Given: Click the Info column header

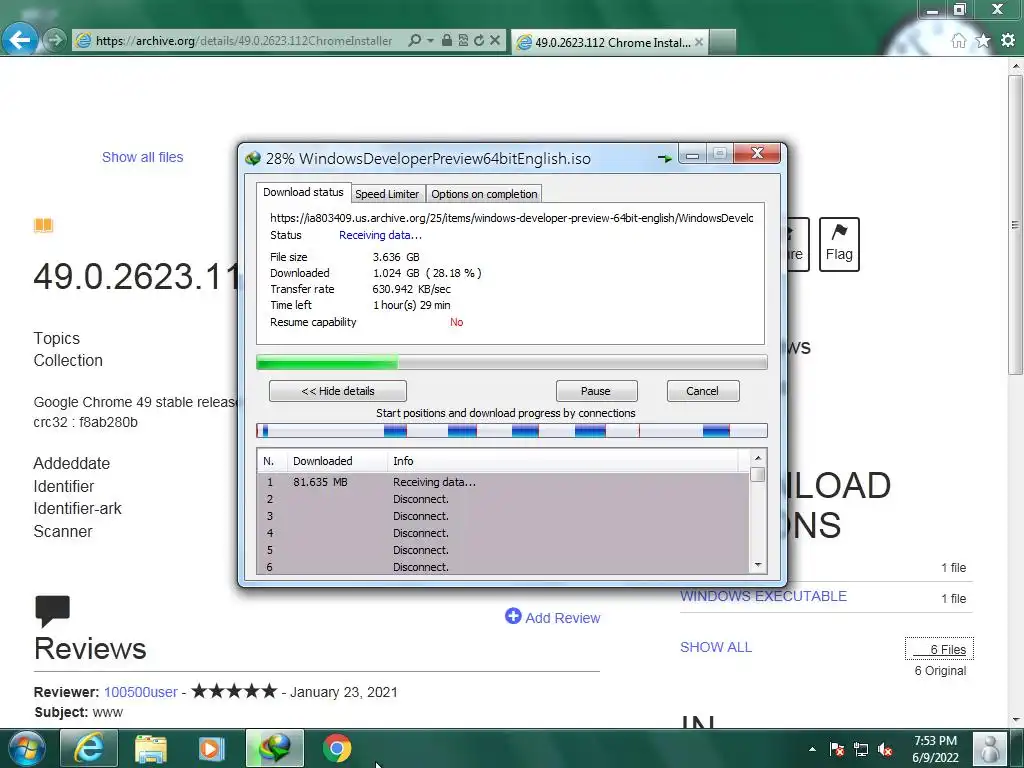Looking at the screenshot, I should tap(564, 461).
